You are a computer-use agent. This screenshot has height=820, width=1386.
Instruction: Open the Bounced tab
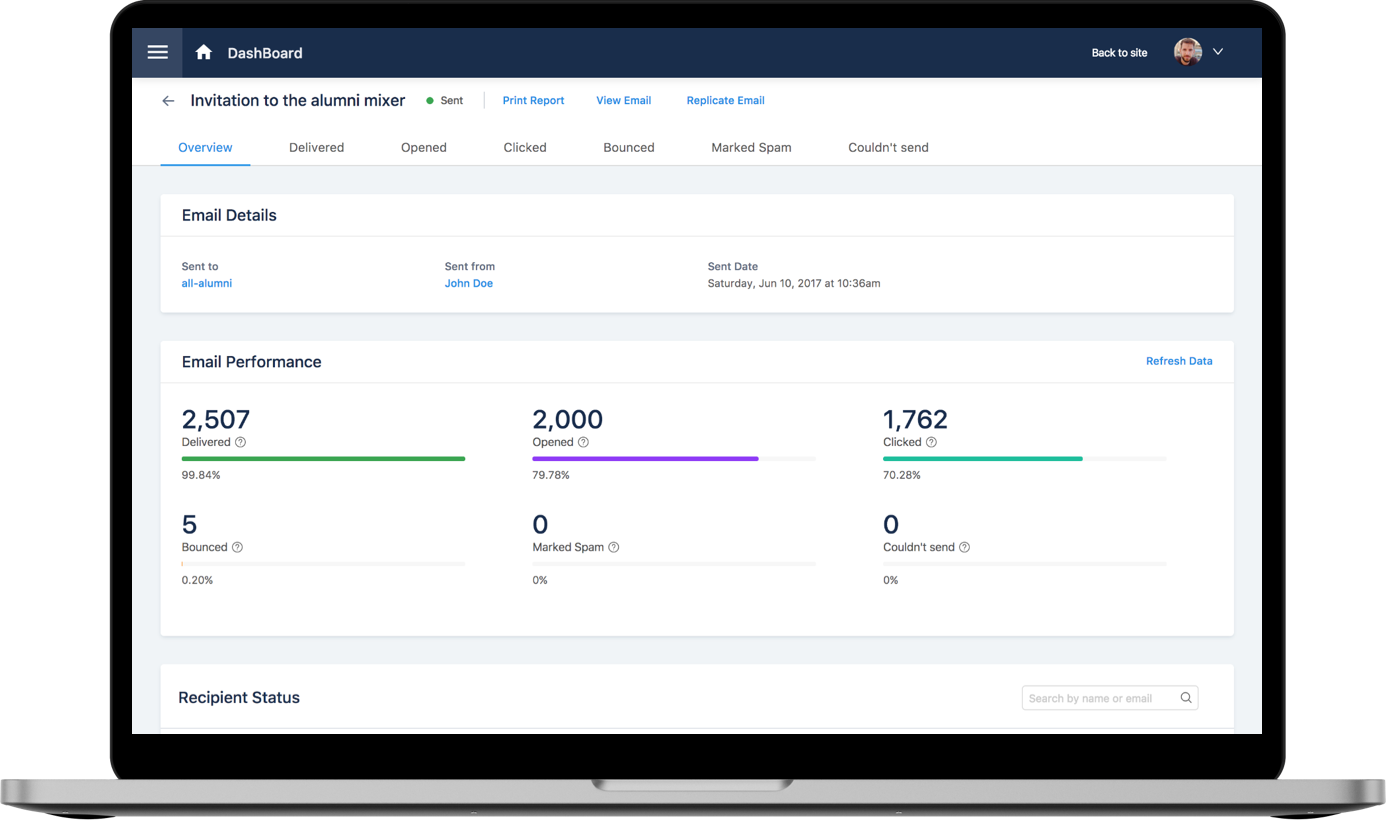click(x=628, y=147)
